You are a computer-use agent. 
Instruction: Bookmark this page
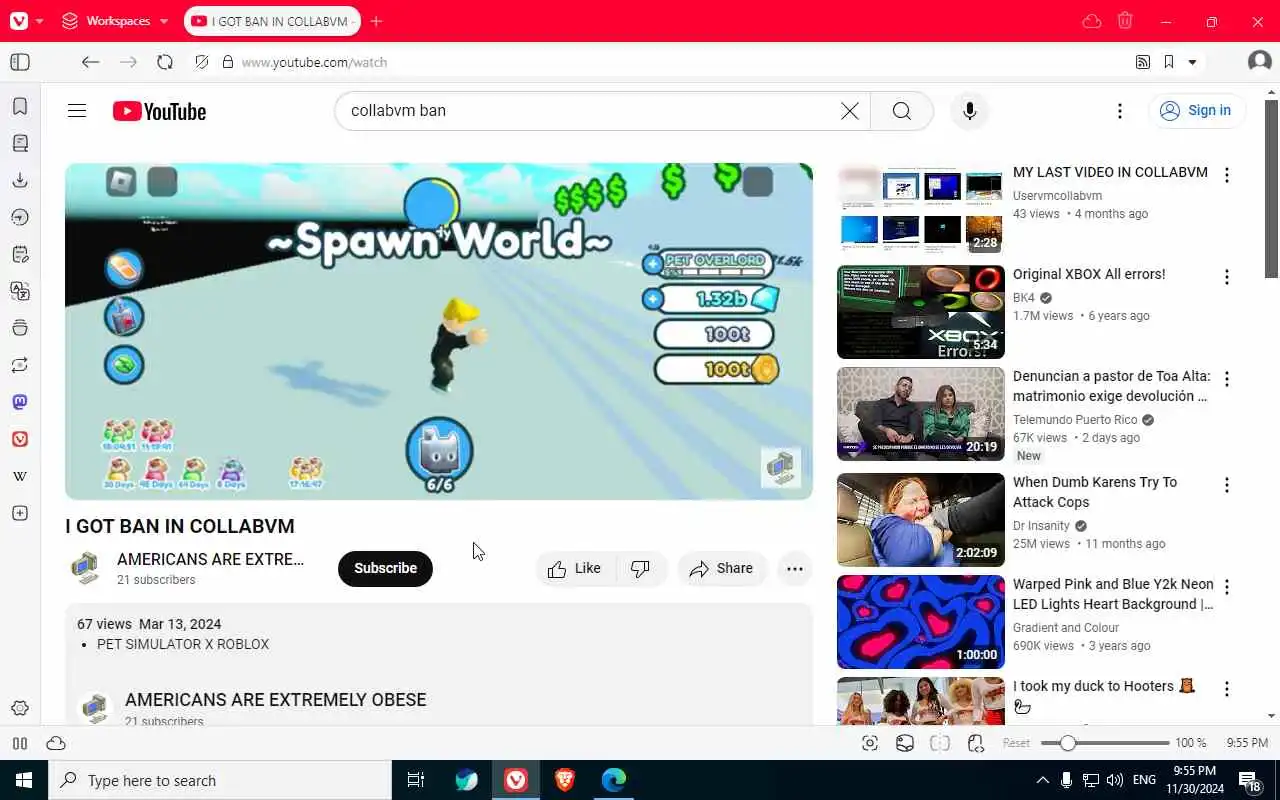point(1168,62)
